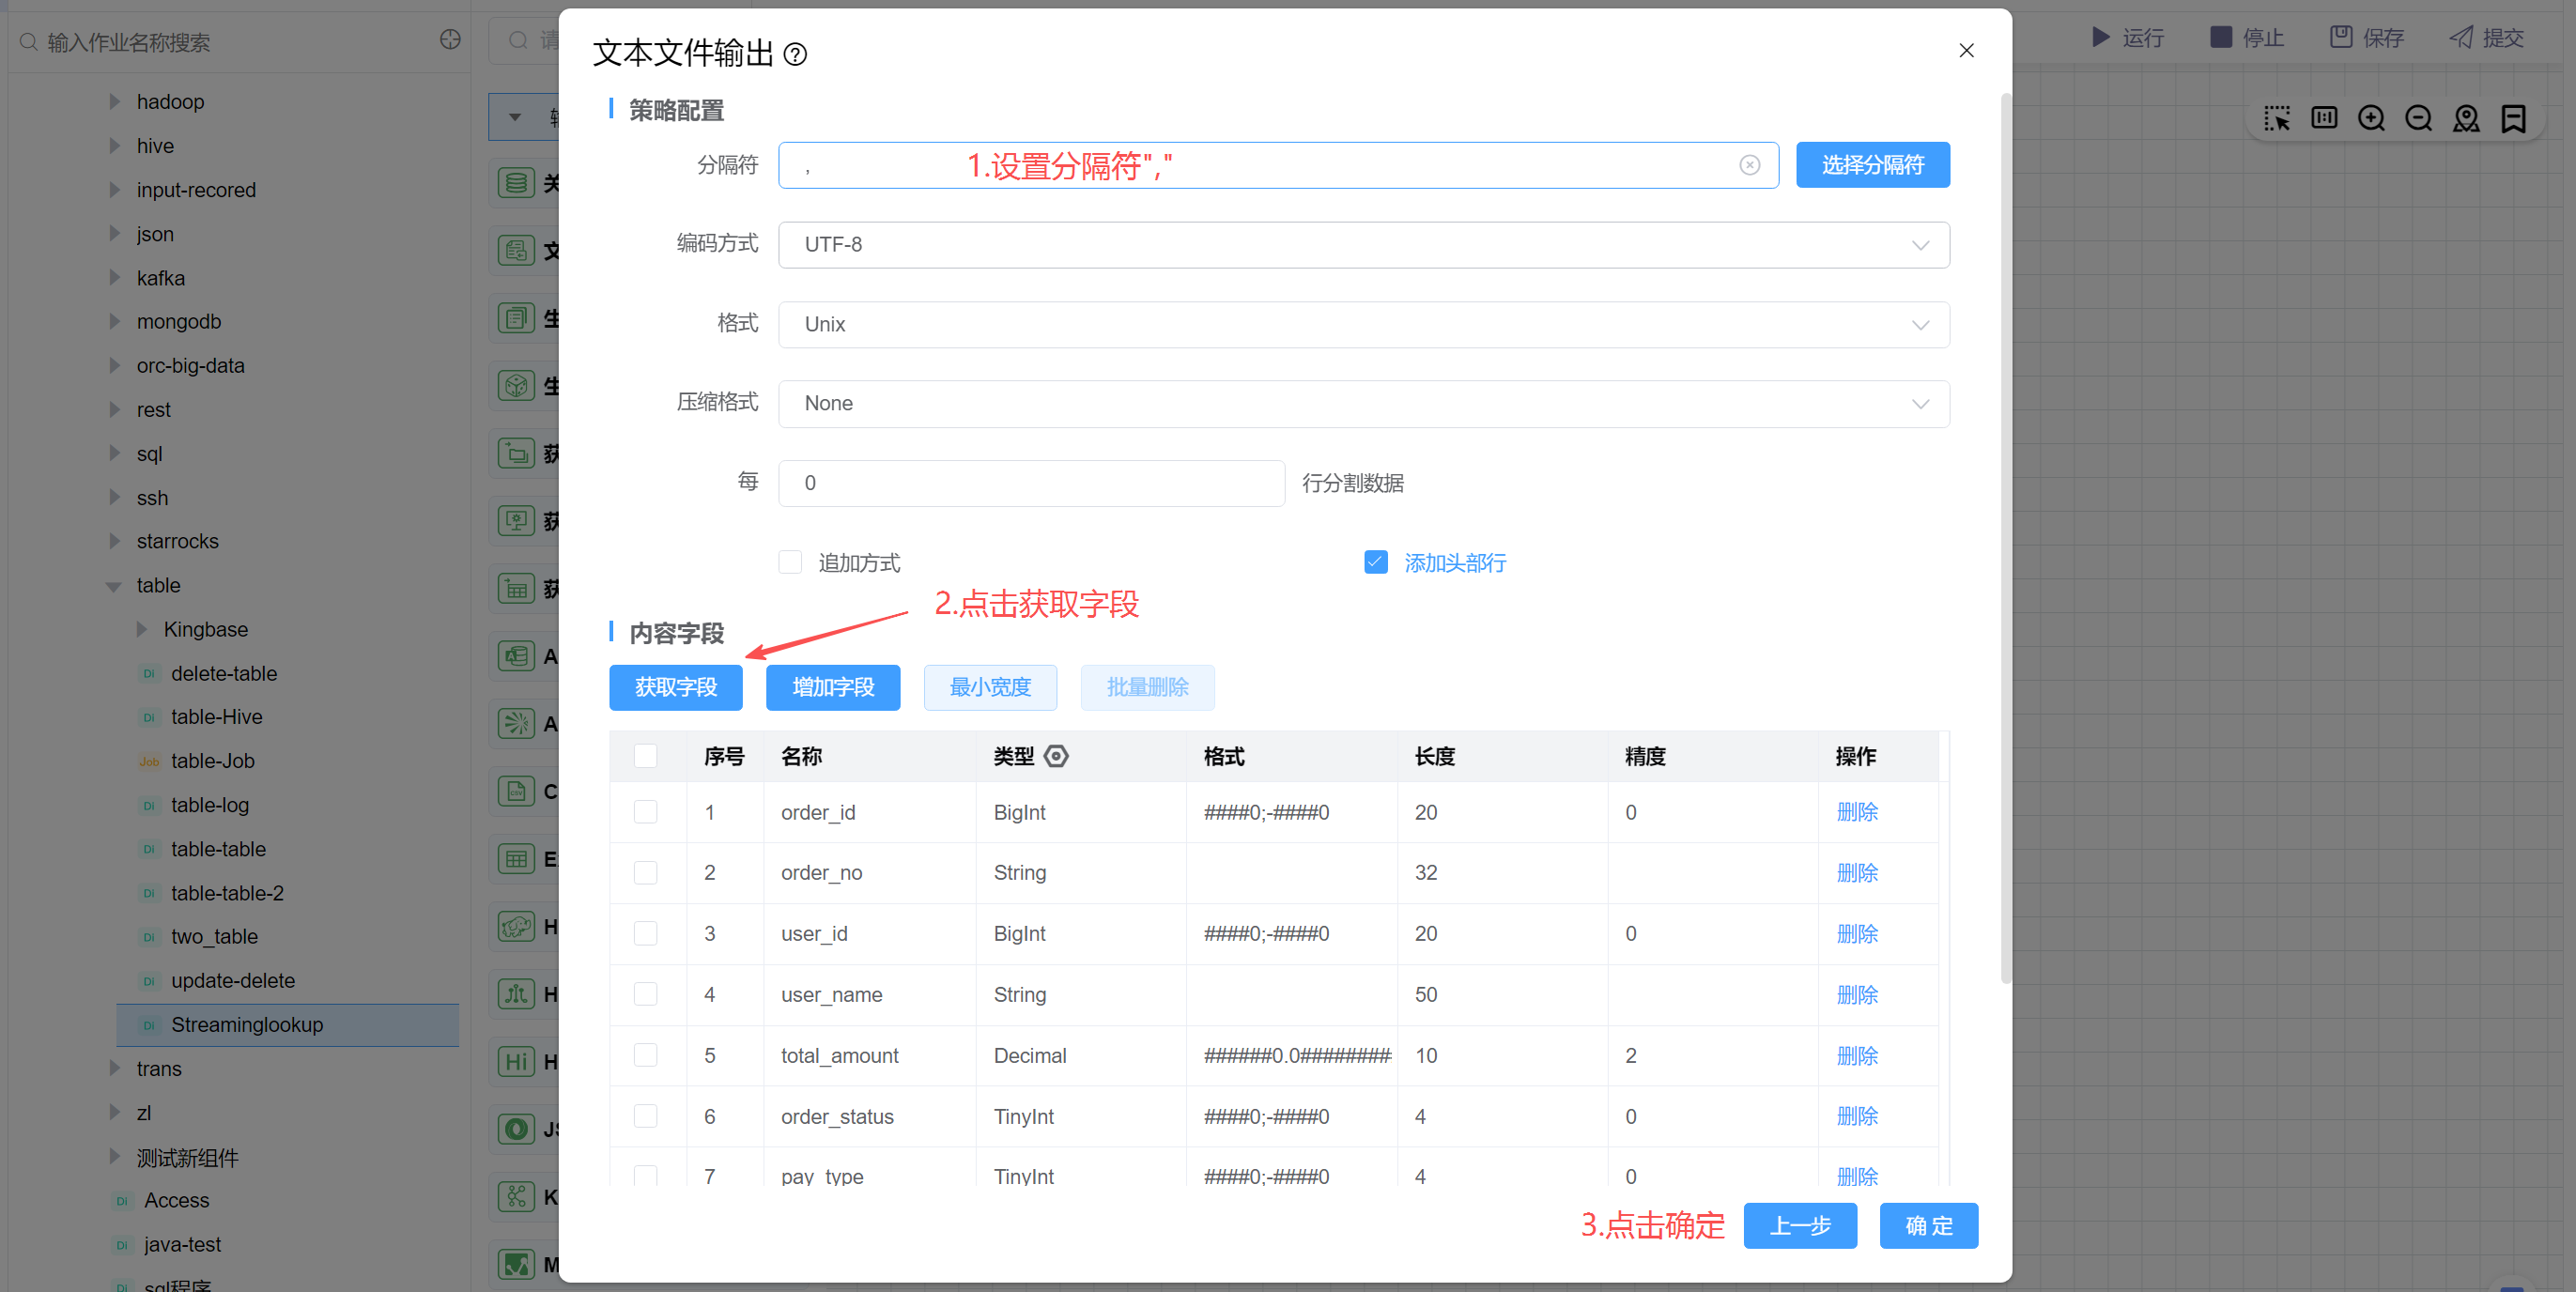
Task: Click the 行分割数据 number input field
Action: pyautogui.click(x=1030, y=483)
